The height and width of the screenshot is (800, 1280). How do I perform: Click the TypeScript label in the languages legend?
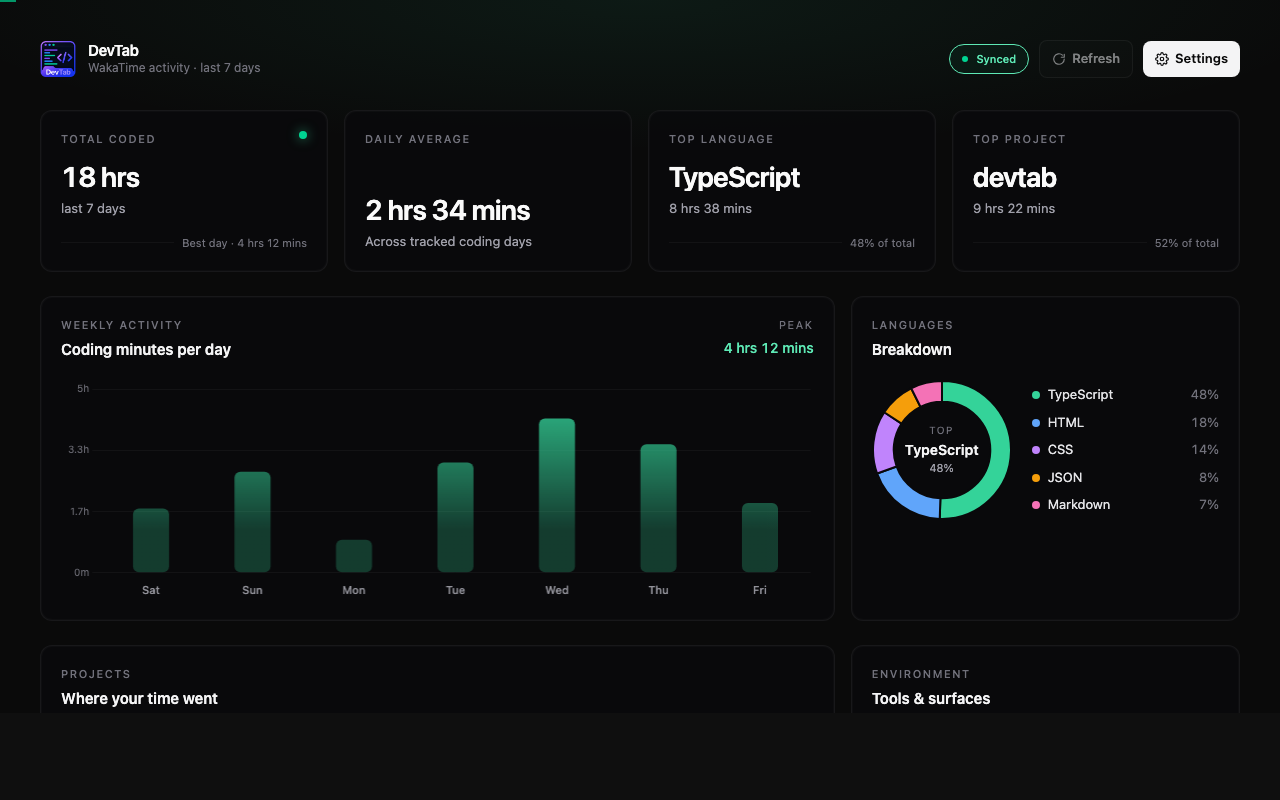pos(1080,395)
